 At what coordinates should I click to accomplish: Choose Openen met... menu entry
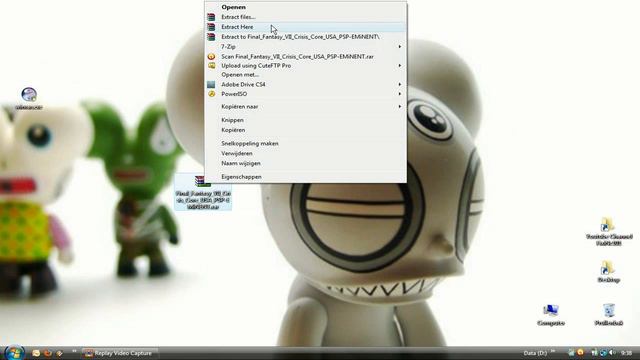click(x=305, y=75)
